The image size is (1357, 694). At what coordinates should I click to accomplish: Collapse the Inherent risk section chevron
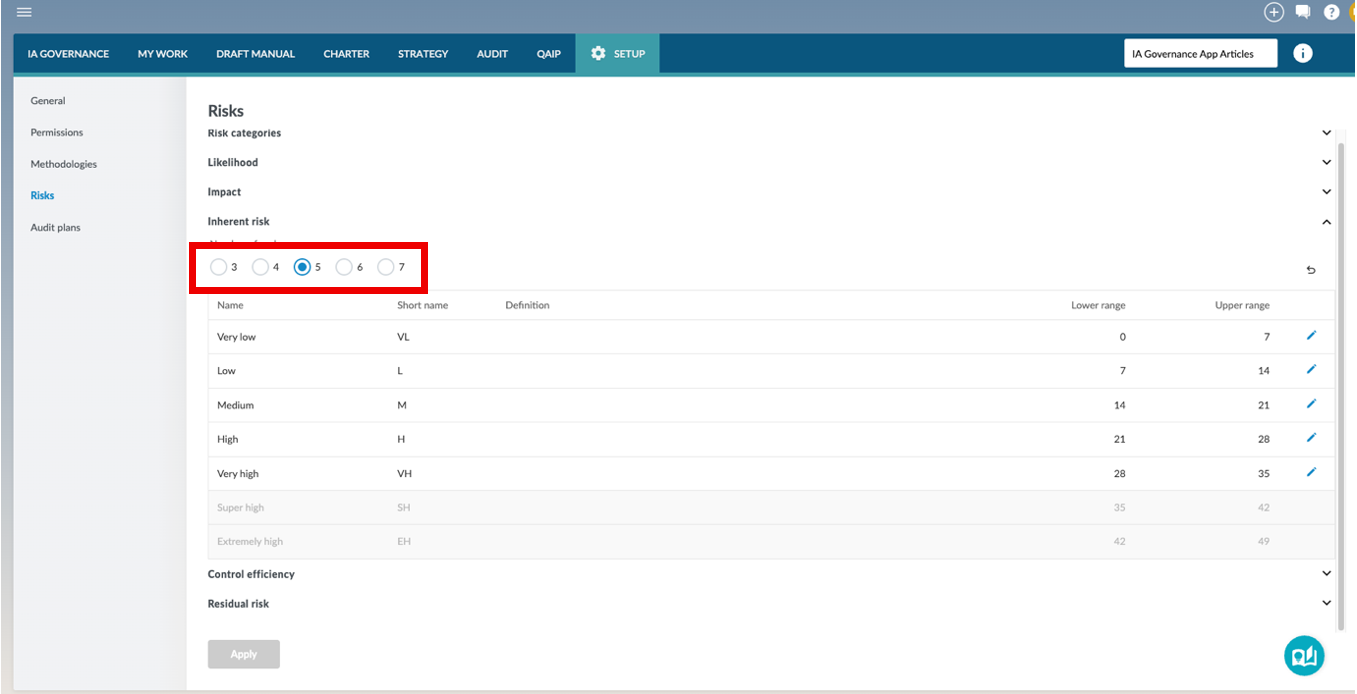(x=1327, y=222)
